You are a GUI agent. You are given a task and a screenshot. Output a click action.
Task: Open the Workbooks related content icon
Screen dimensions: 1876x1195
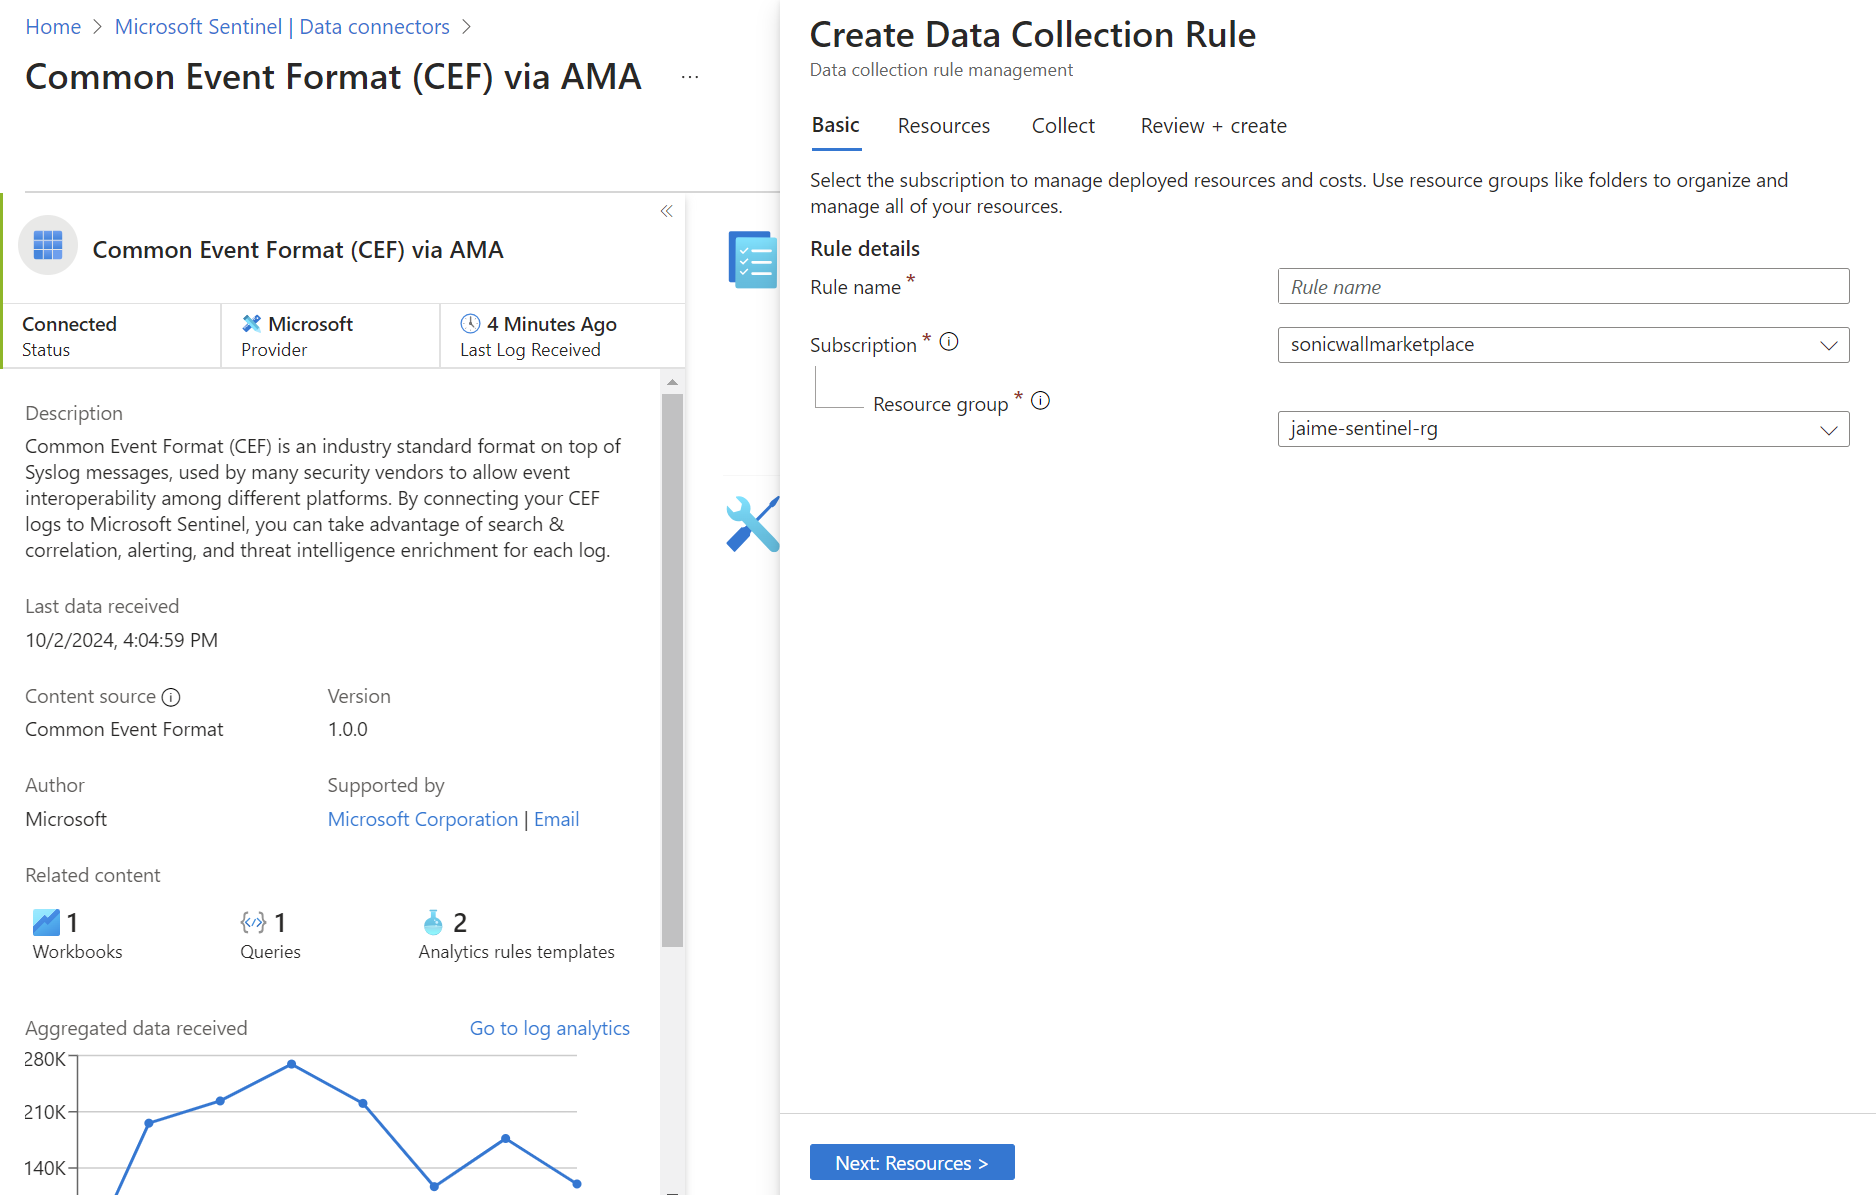coord(46,922)
